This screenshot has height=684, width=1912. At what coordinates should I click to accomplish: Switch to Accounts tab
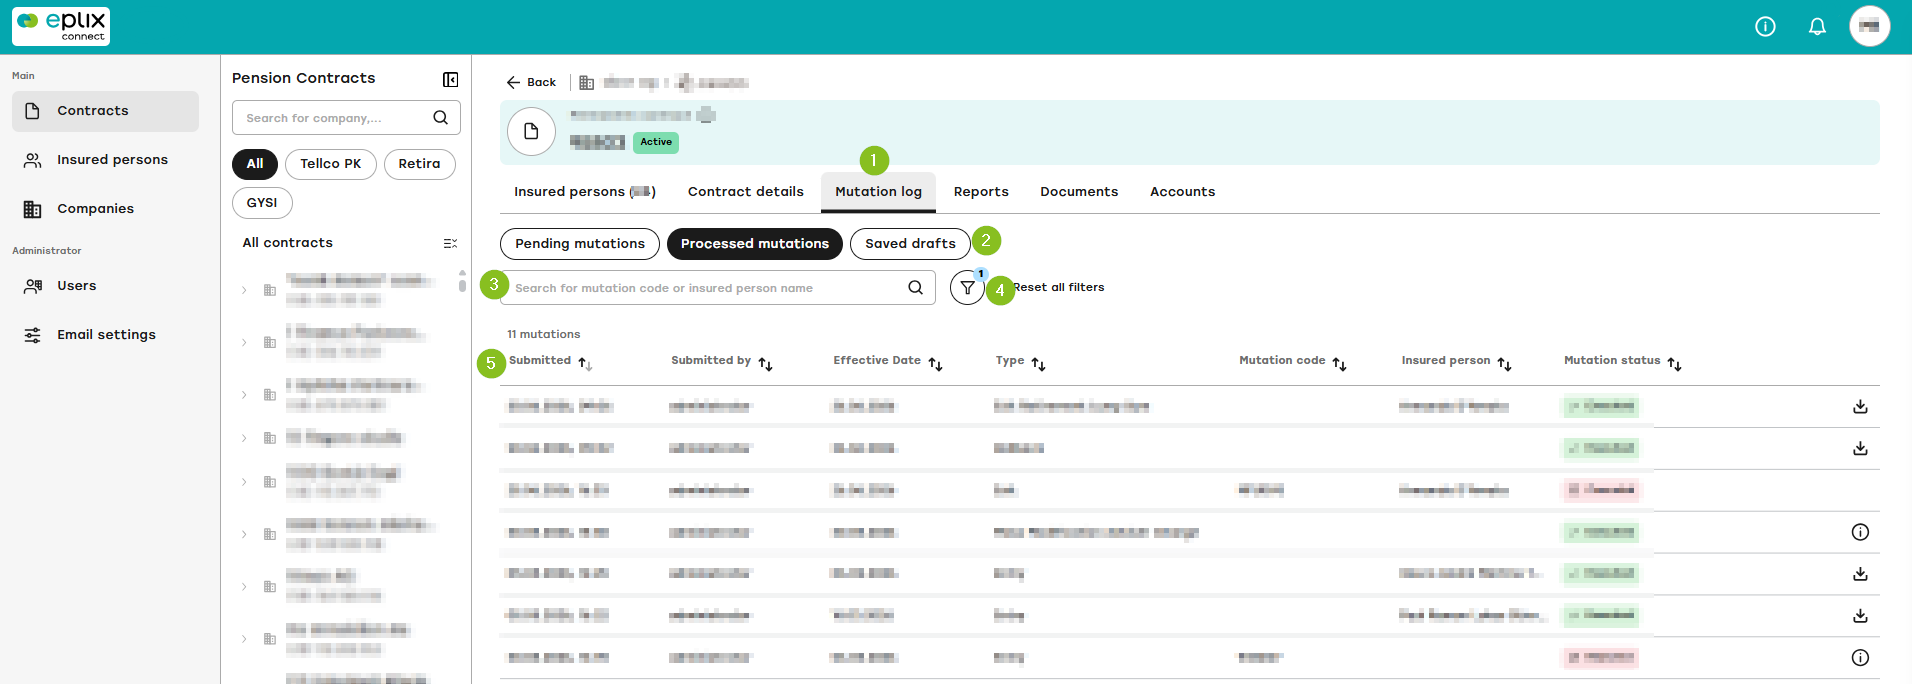pos(1182,192)
